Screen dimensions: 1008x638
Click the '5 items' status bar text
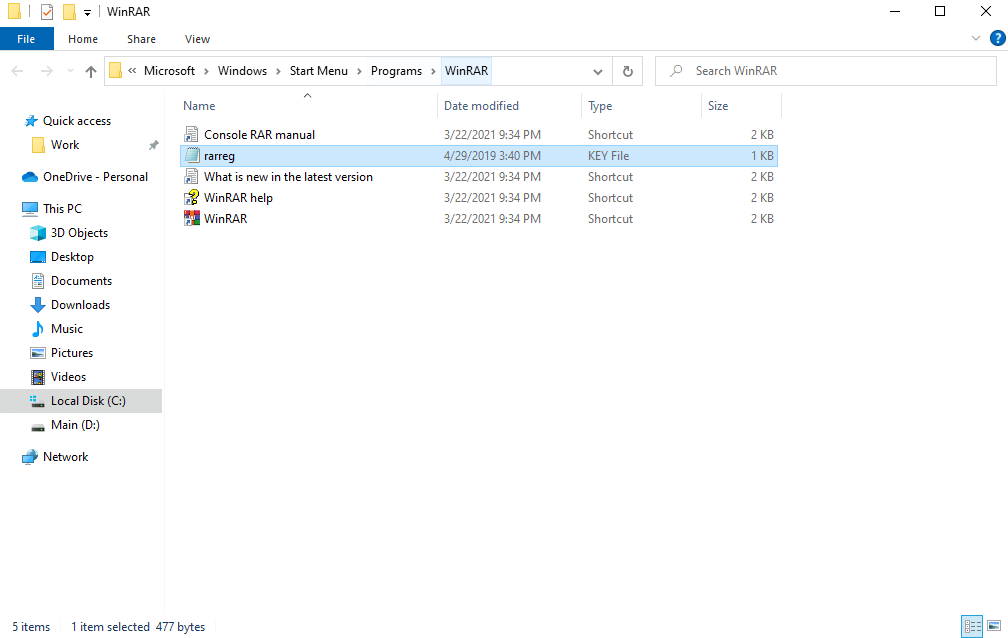[x=31, y=626]
